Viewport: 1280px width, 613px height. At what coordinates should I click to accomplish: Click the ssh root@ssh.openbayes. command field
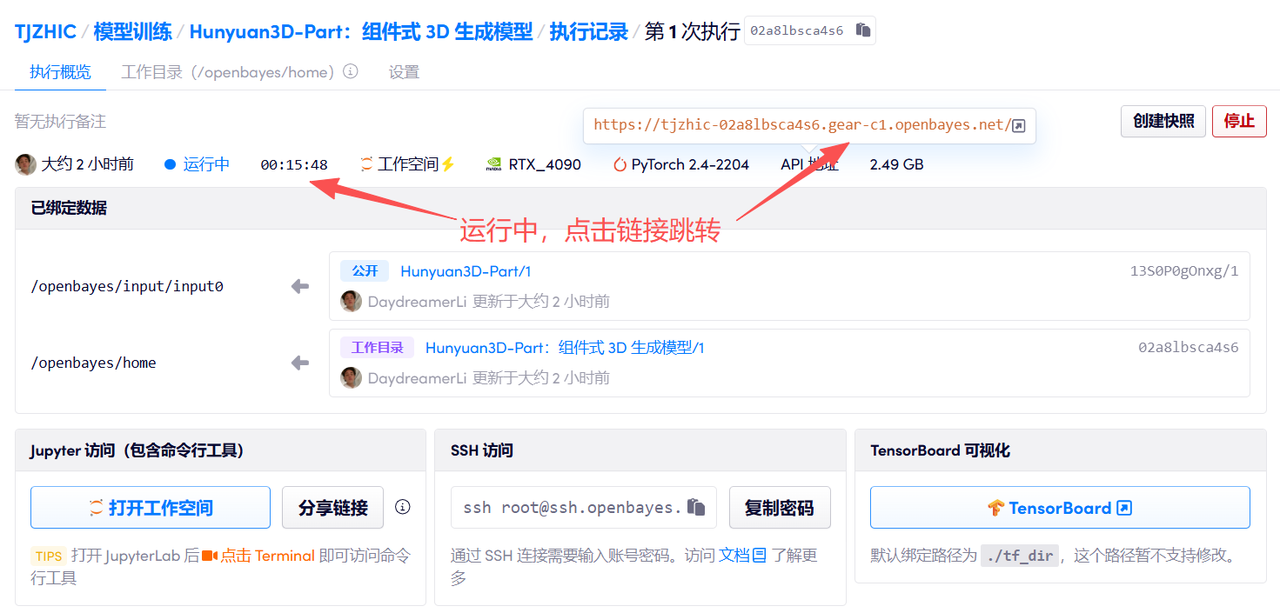click(584, 507)
